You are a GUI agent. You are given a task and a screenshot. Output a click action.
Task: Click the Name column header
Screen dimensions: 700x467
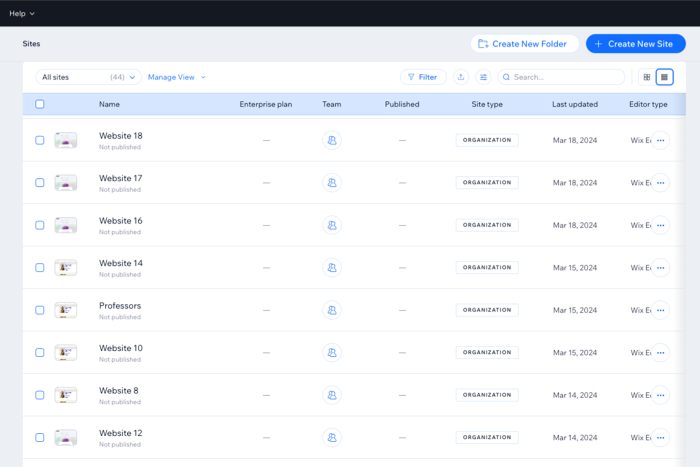tap(109, 104)
